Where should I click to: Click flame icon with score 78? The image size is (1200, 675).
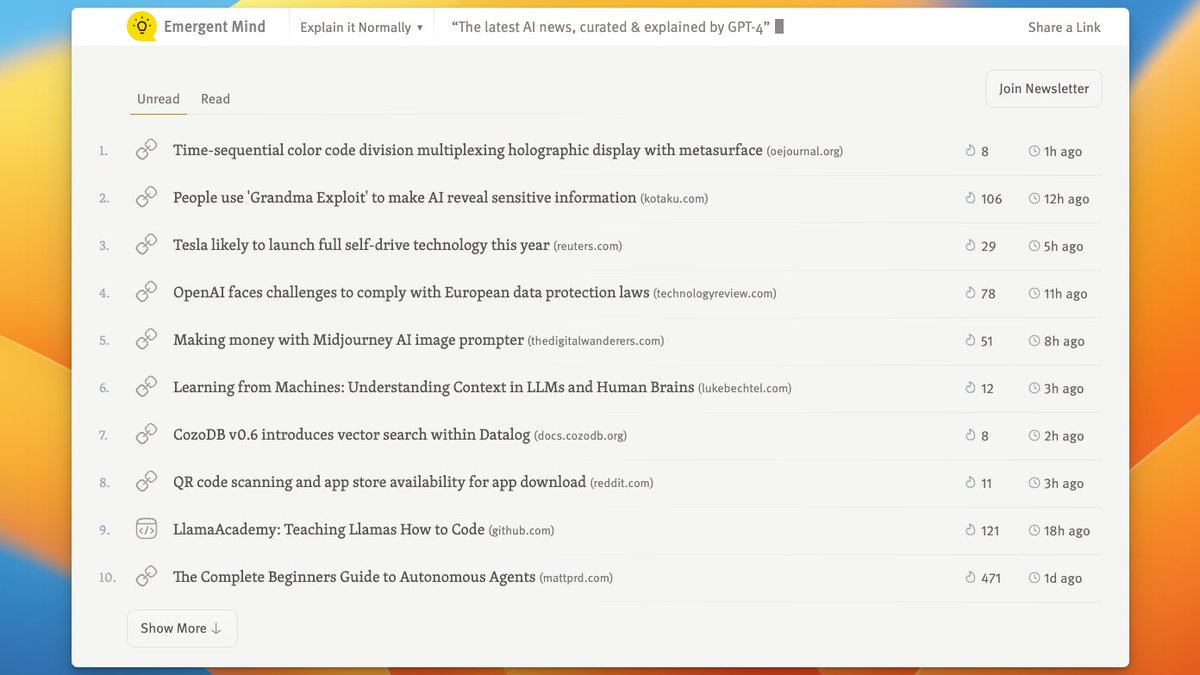[x=970, y=293]
